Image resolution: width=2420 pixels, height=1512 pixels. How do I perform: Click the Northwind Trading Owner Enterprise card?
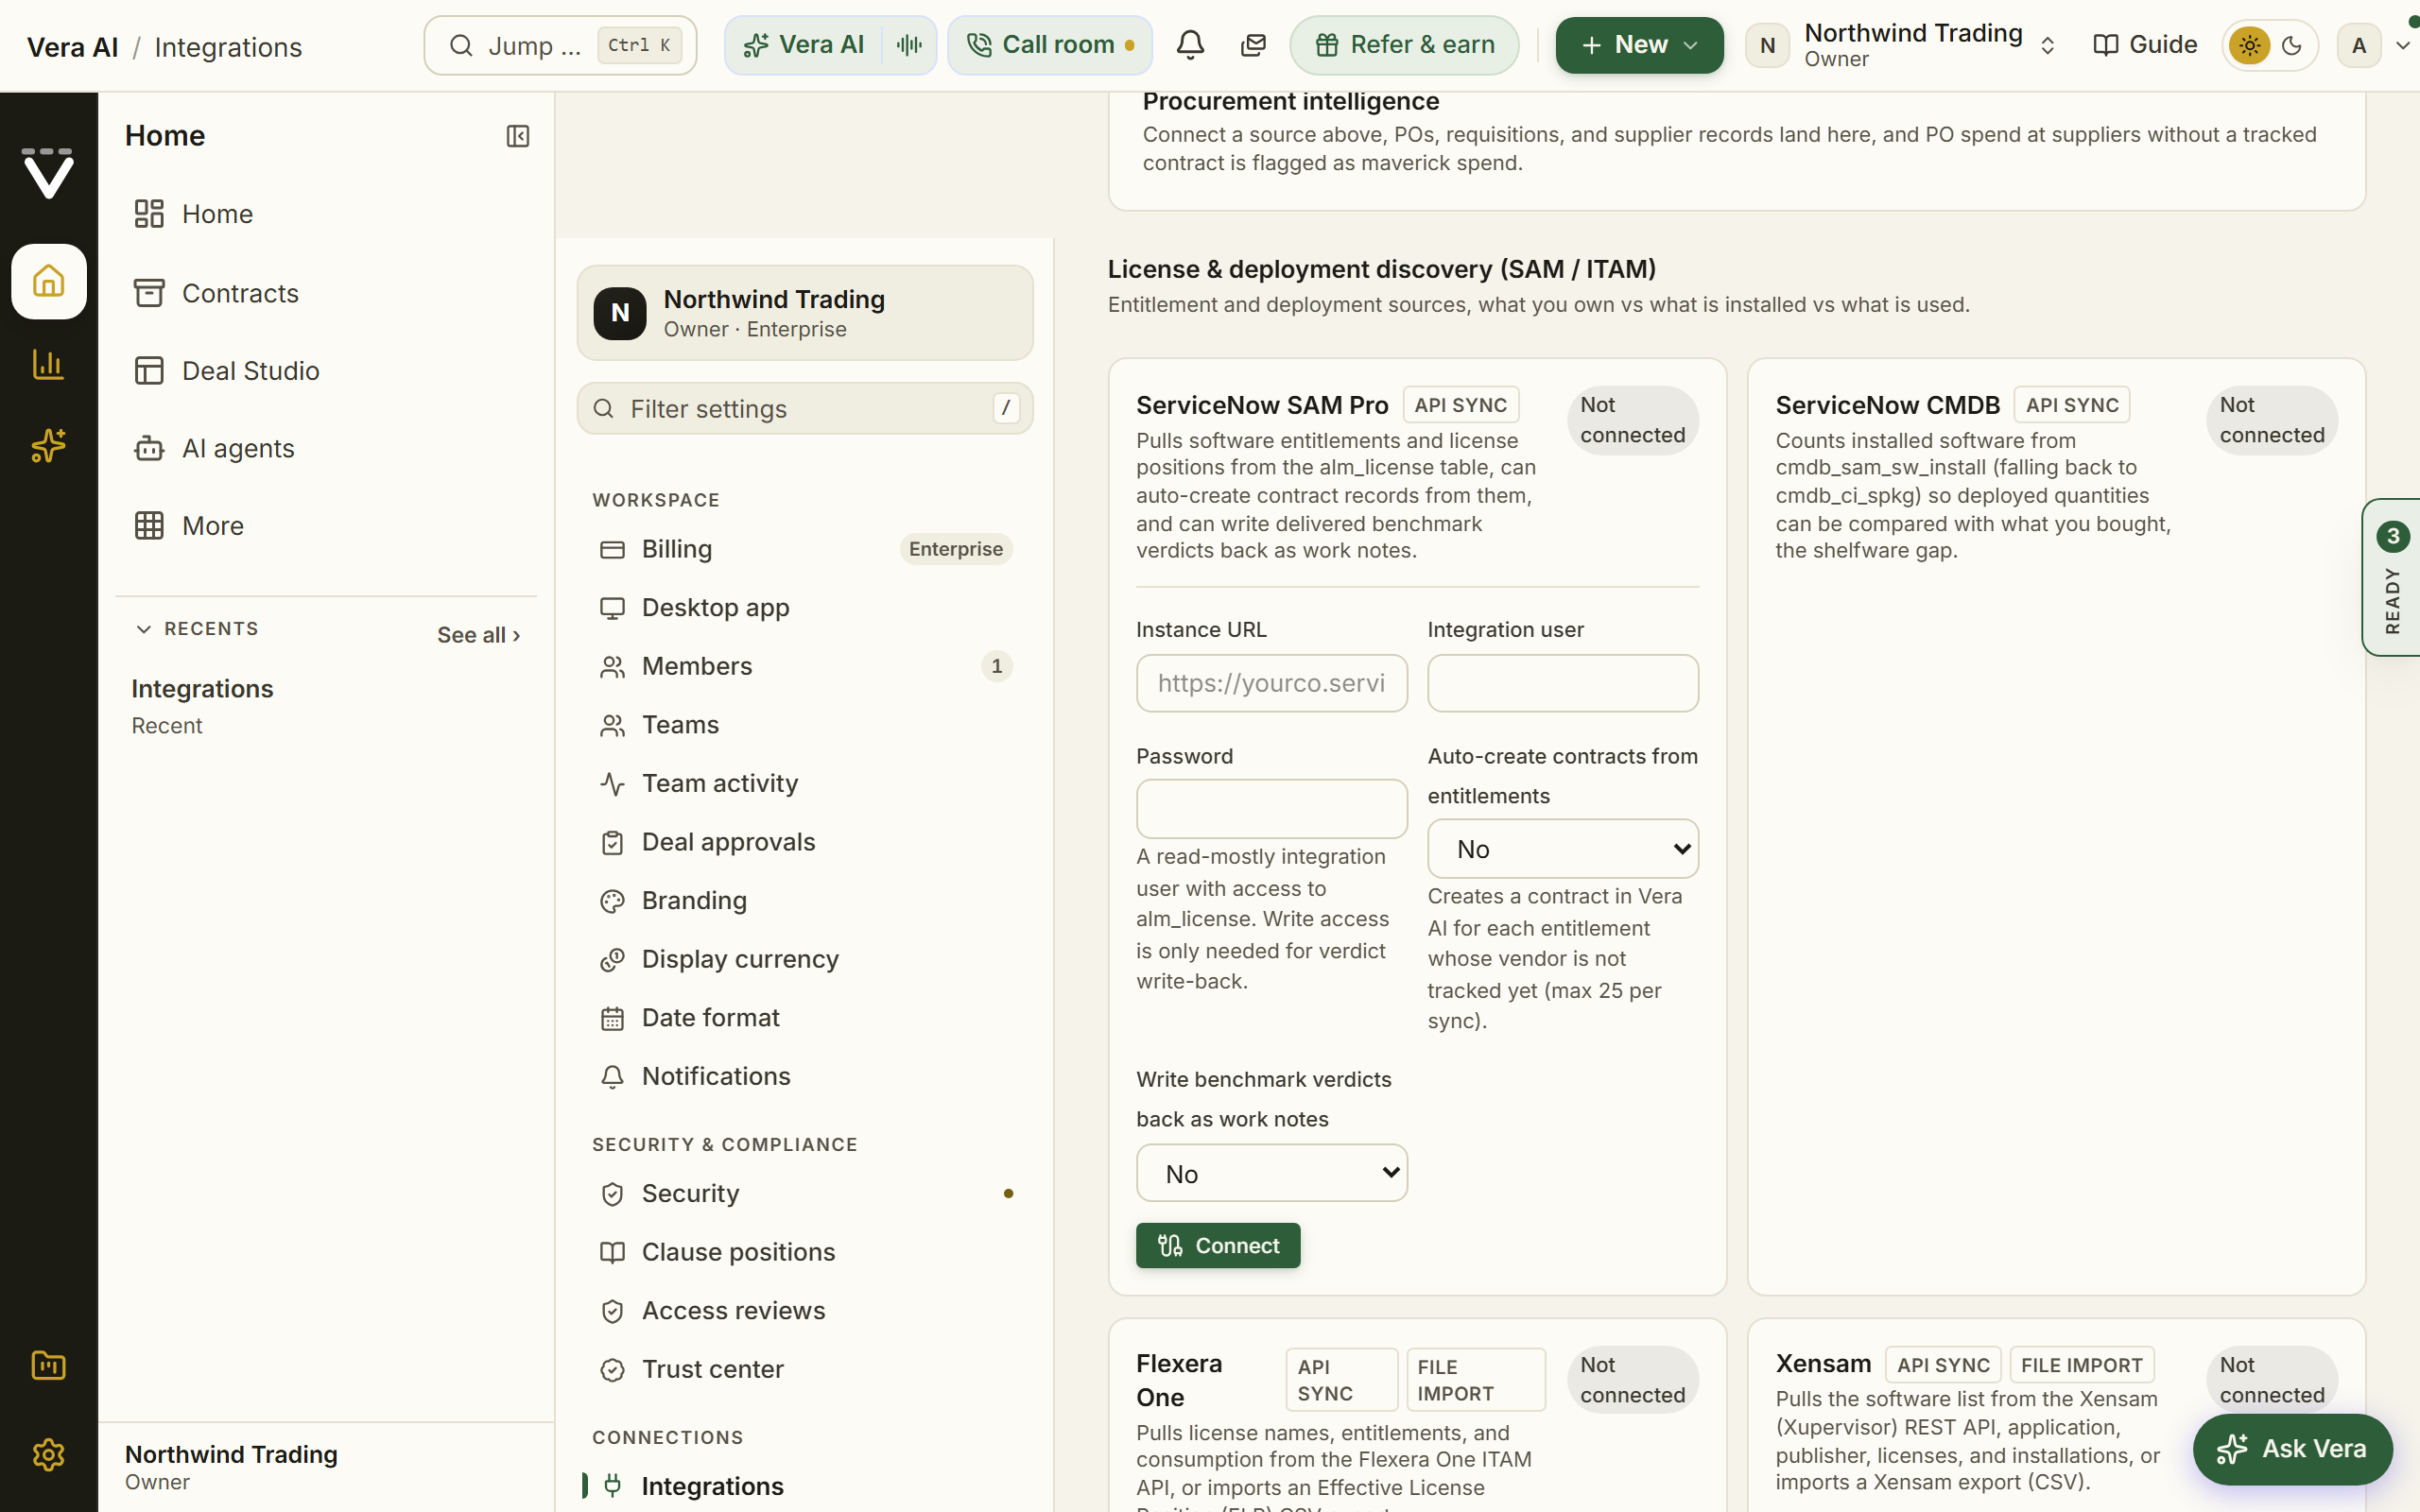click(805, 313)
